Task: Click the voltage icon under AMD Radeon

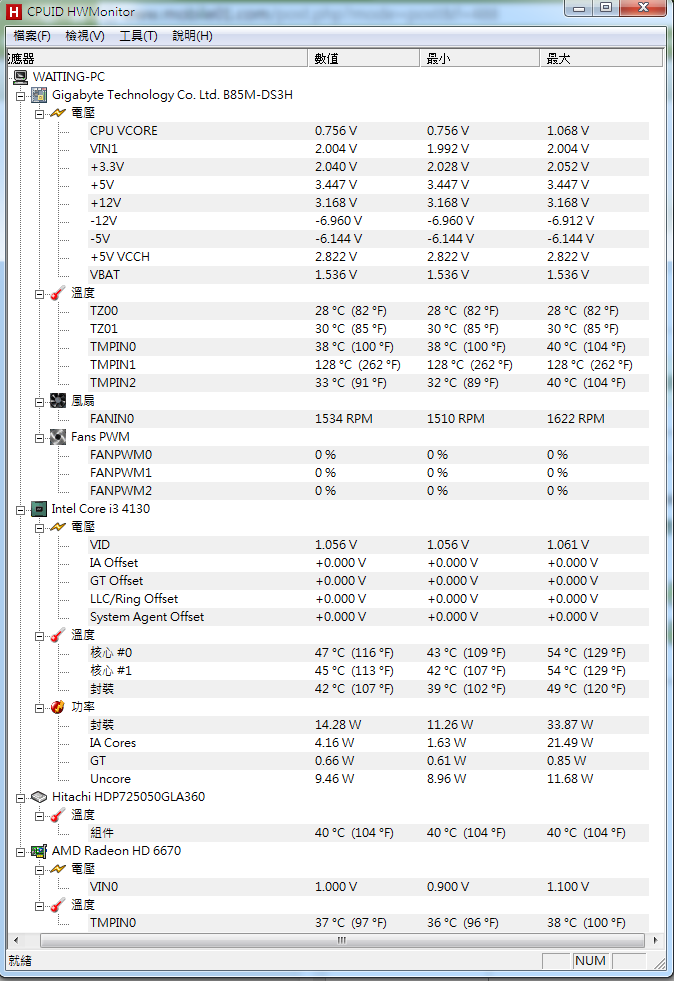Action: click(x=58, y=869)
